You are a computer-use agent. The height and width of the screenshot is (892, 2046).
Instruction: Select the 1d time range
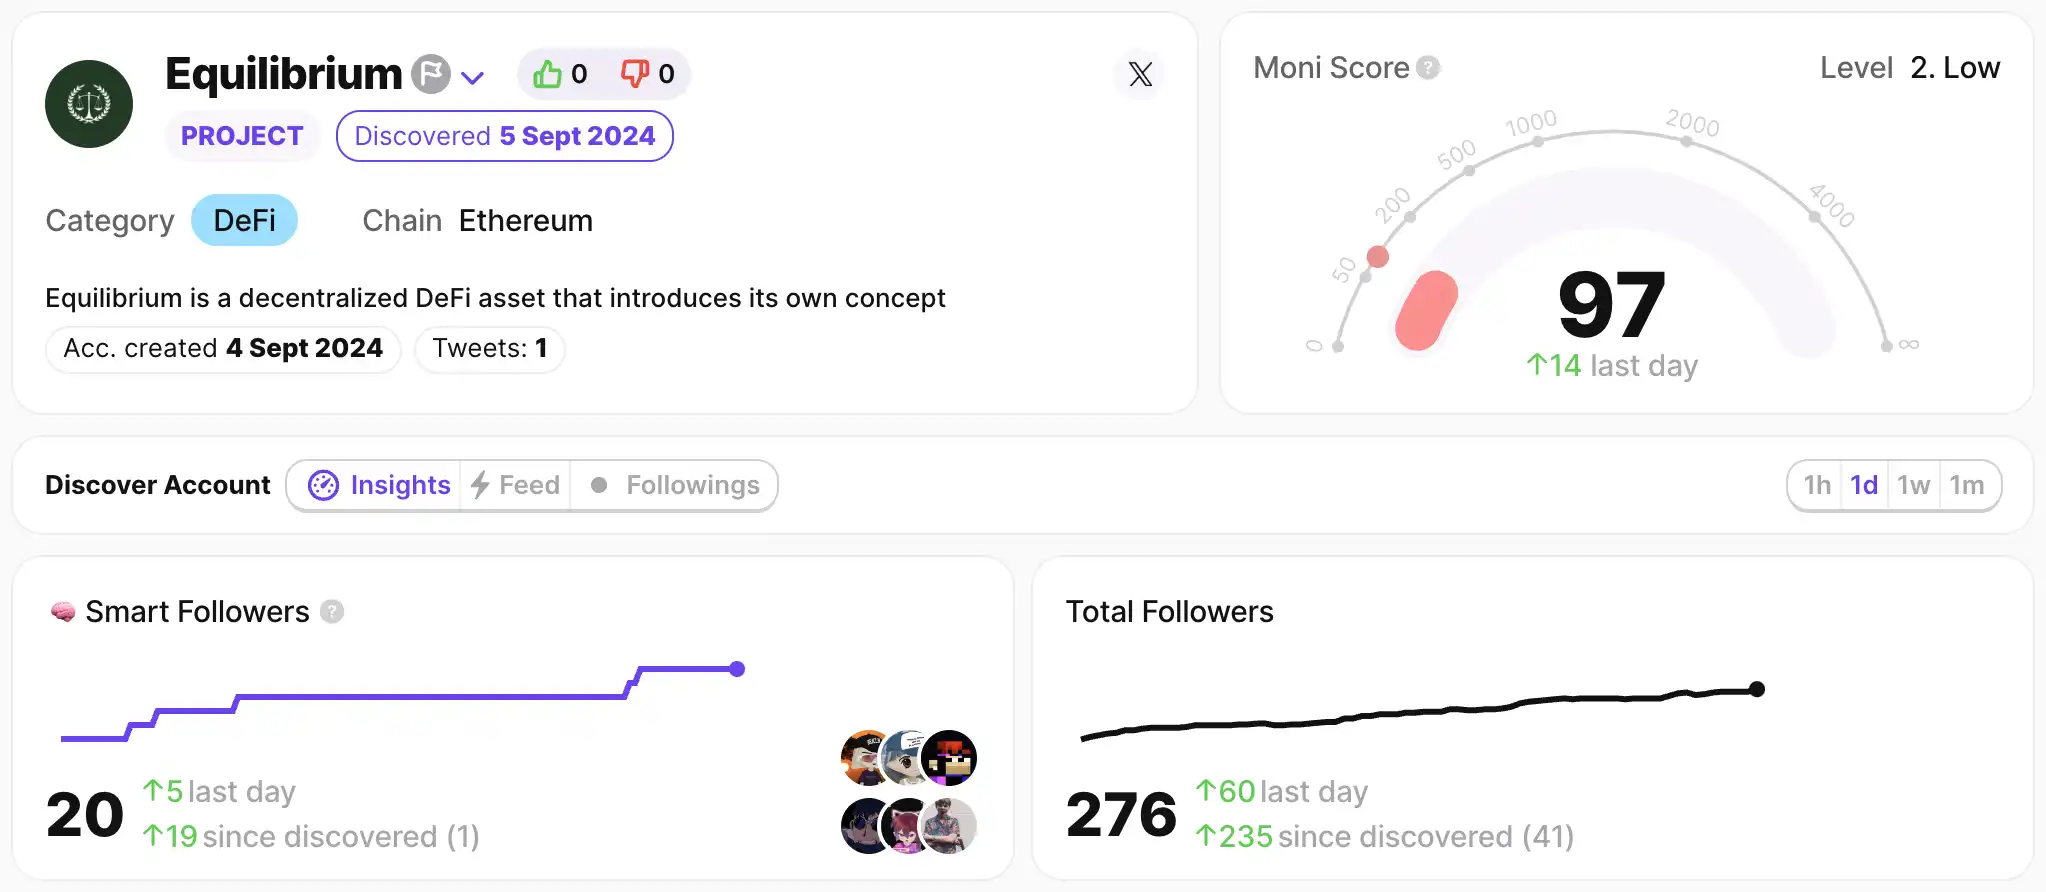pos(1864,486)
